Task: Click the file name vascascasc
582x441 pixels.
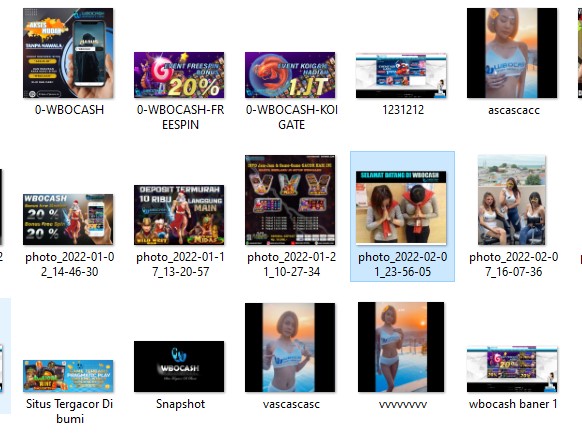Action: point(291,404)
